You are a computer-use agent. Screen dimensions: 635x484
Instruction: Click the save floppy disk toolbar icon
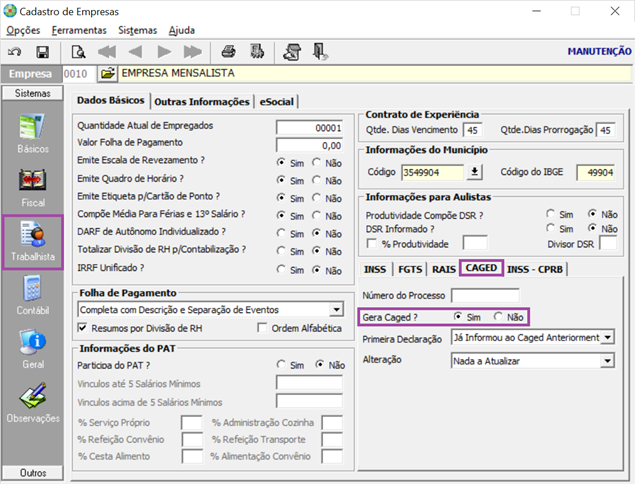pyautogui.click(x=42, y=51)
